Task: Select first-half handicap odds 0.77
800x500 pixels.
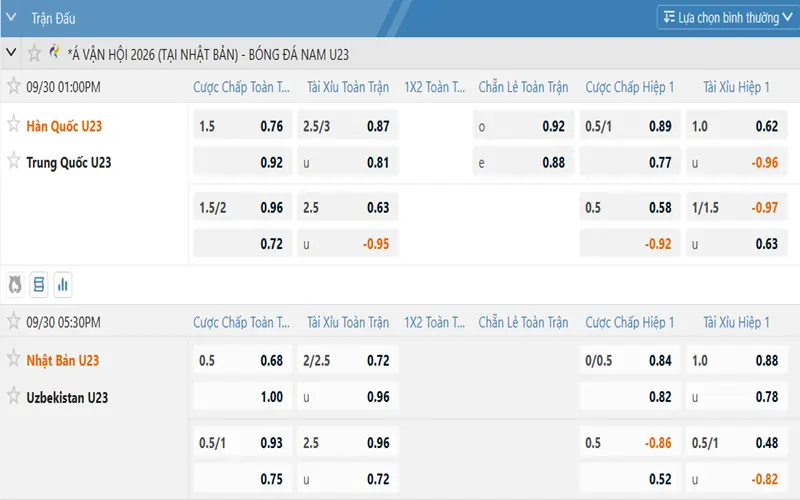Action: coord(630,162)
